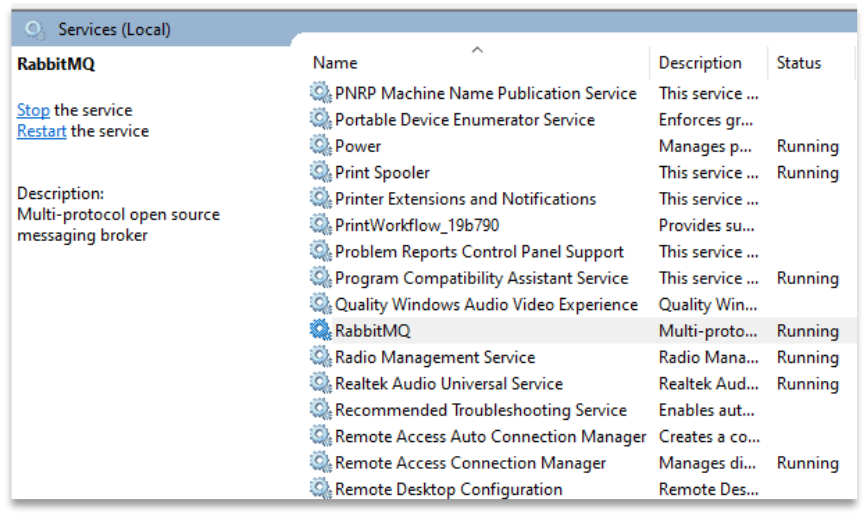868x517 pixels.
Task: Click the Enables aut... description cell
Action: point(706,410)
